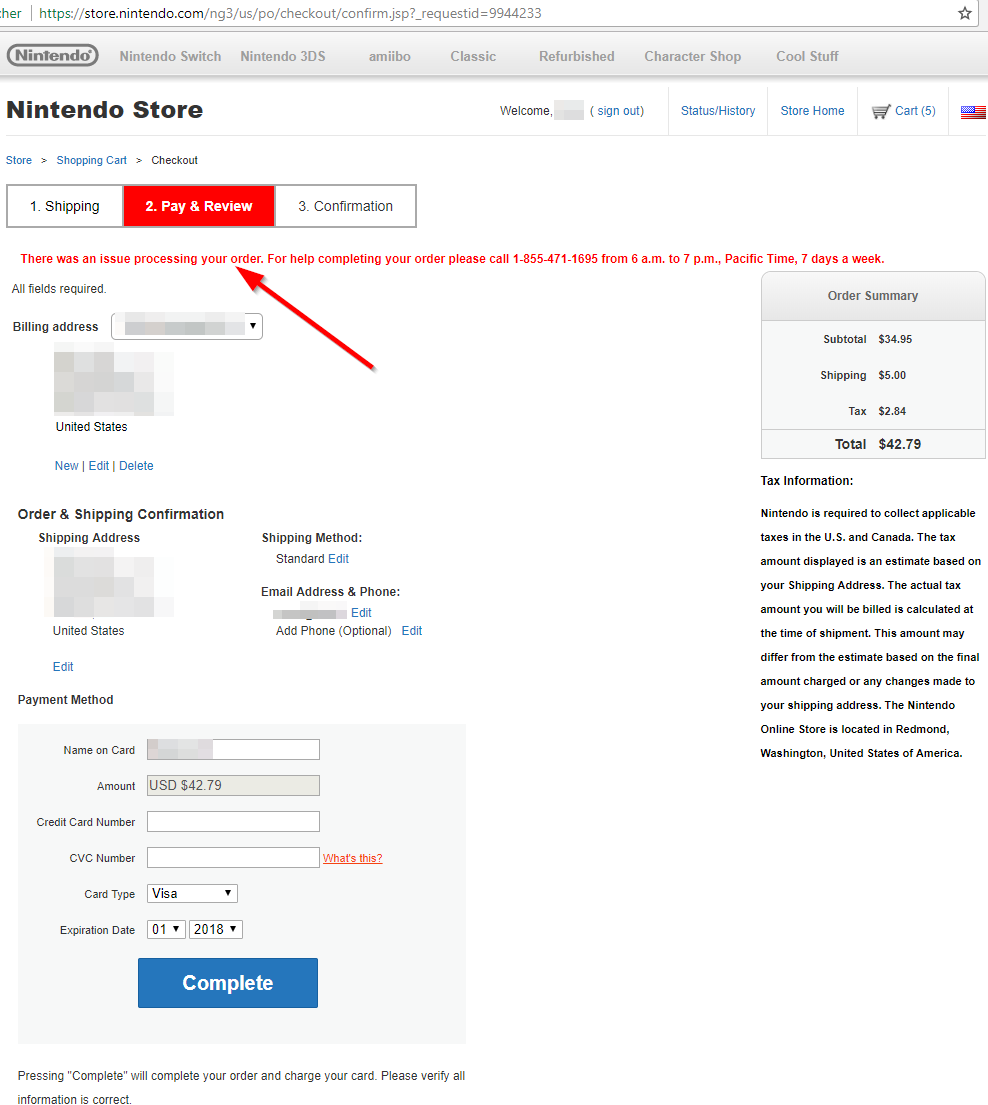Edit the email address

point(361,613)
